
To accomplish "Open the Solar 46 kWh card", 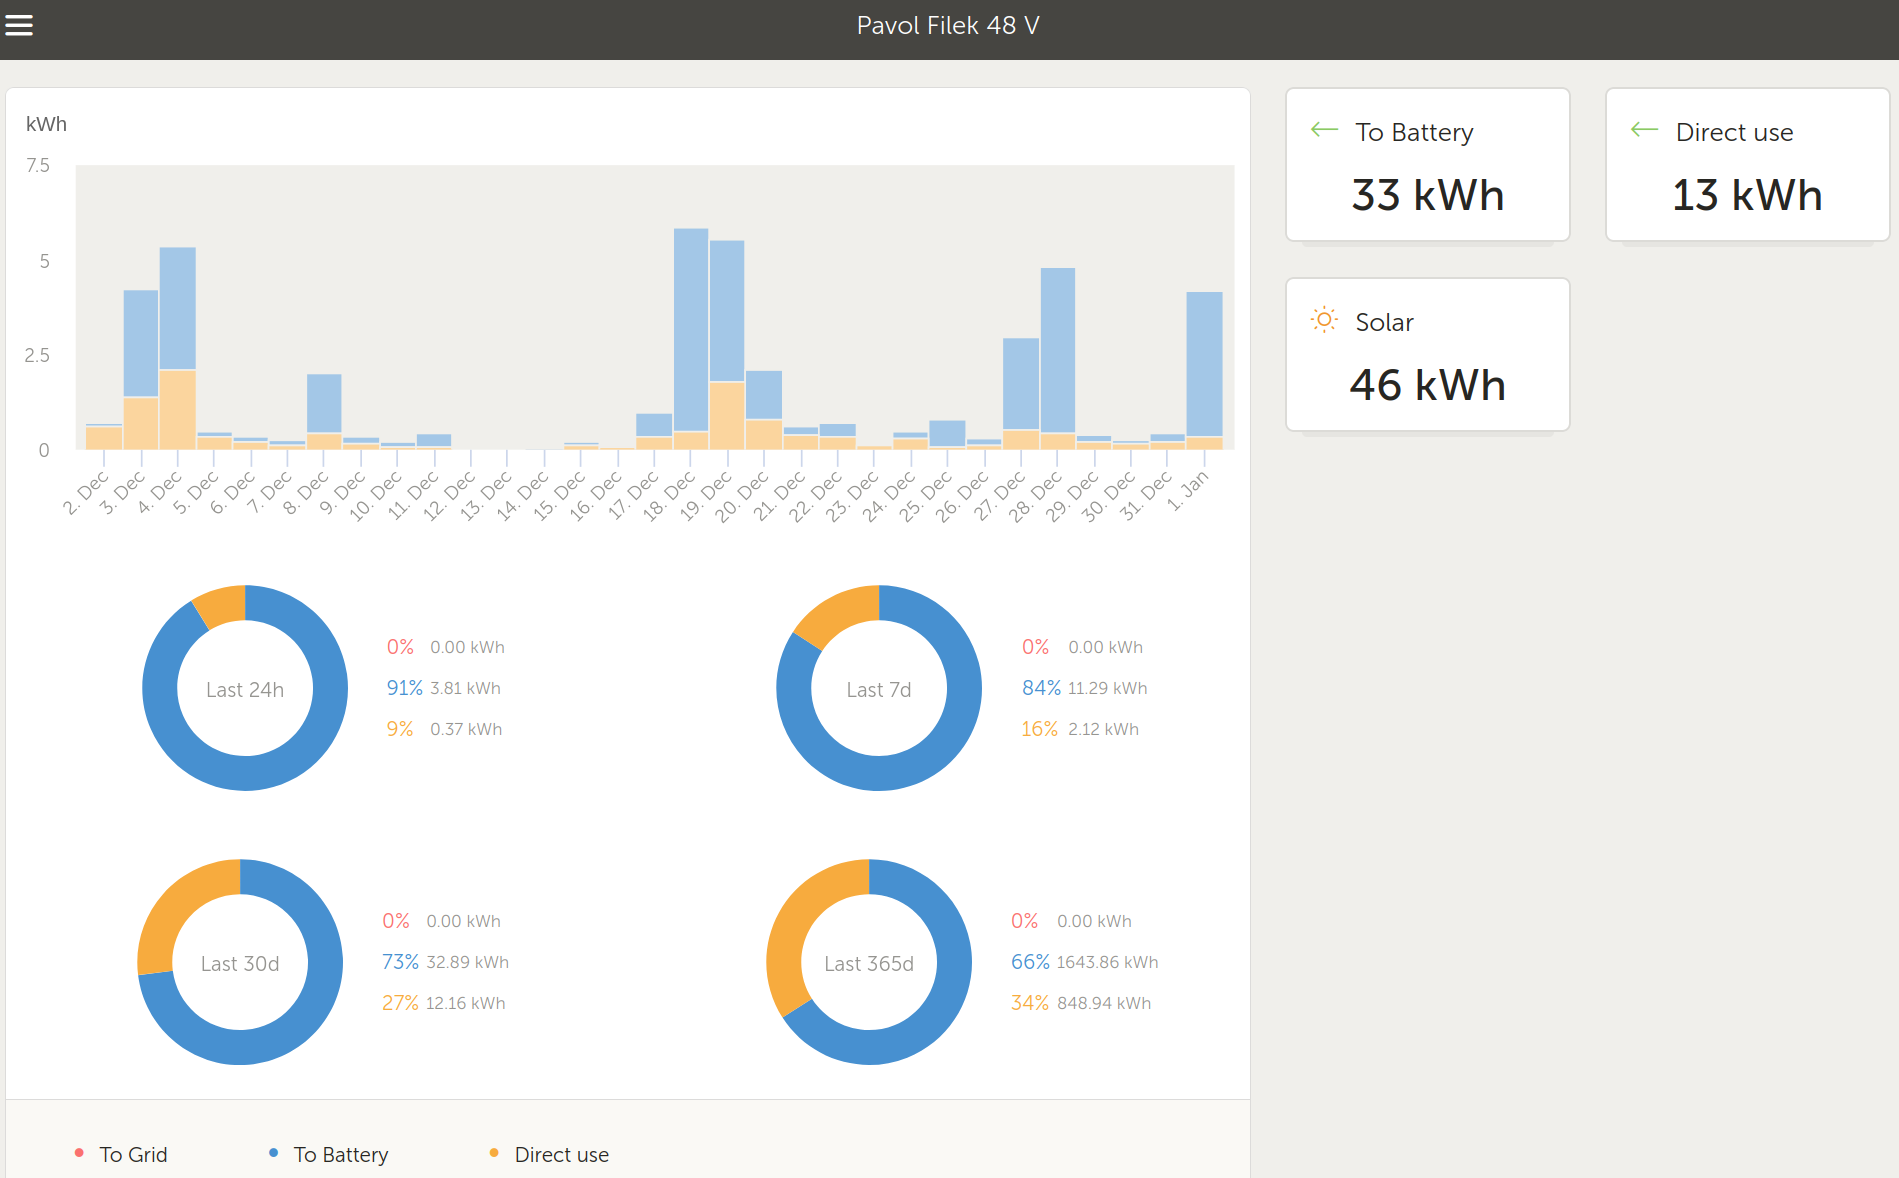I will (1427, 355).
